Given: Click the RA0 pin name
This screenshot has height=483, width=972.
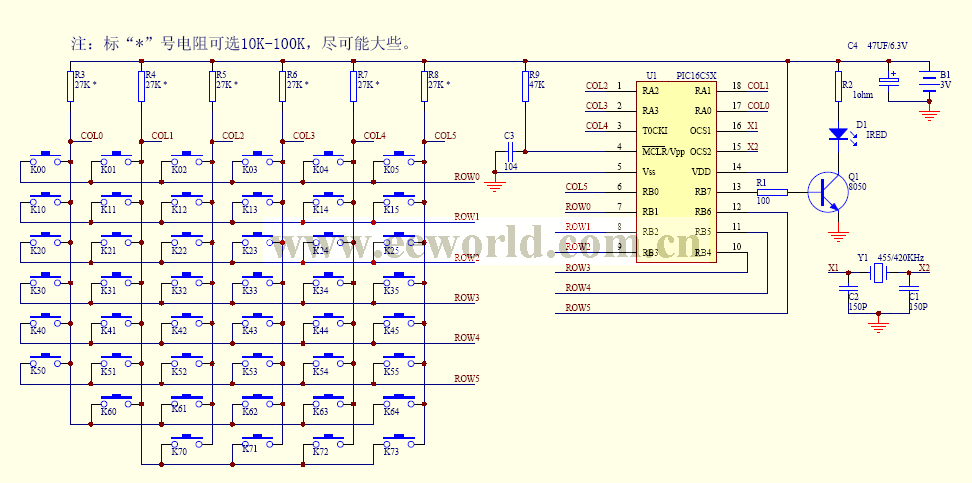Looking at the screenshot, I should pos(703,111).
